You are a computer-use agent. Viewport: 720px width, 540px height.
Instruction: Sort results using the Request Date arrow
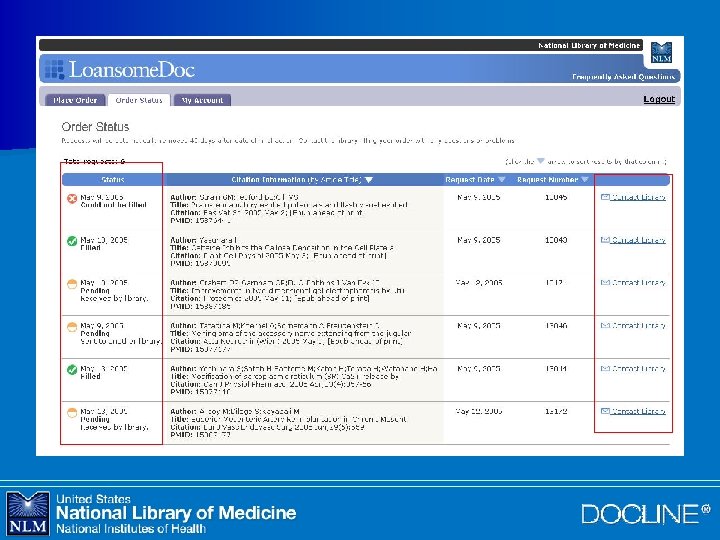[x=501, y=180]
